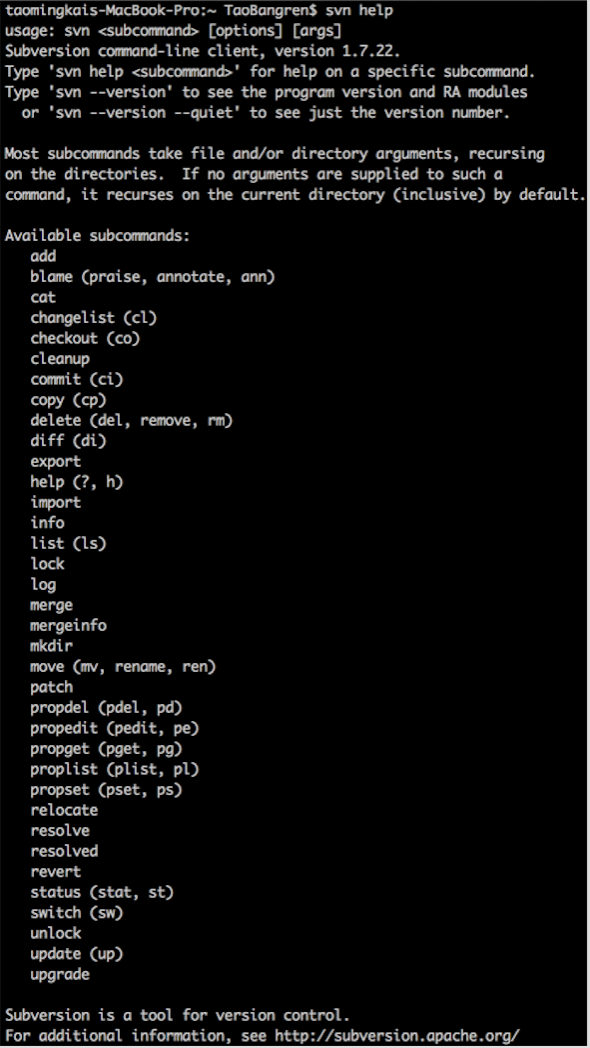590x1048 pixels.
Task: Click the 'diff (di)' subcommand
Action: 68,440
